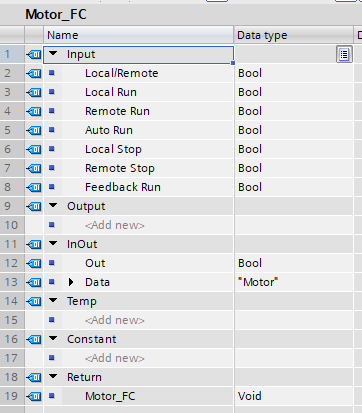
Task: Select the tag icon on the Output row
Action: [x=34, y=206]
